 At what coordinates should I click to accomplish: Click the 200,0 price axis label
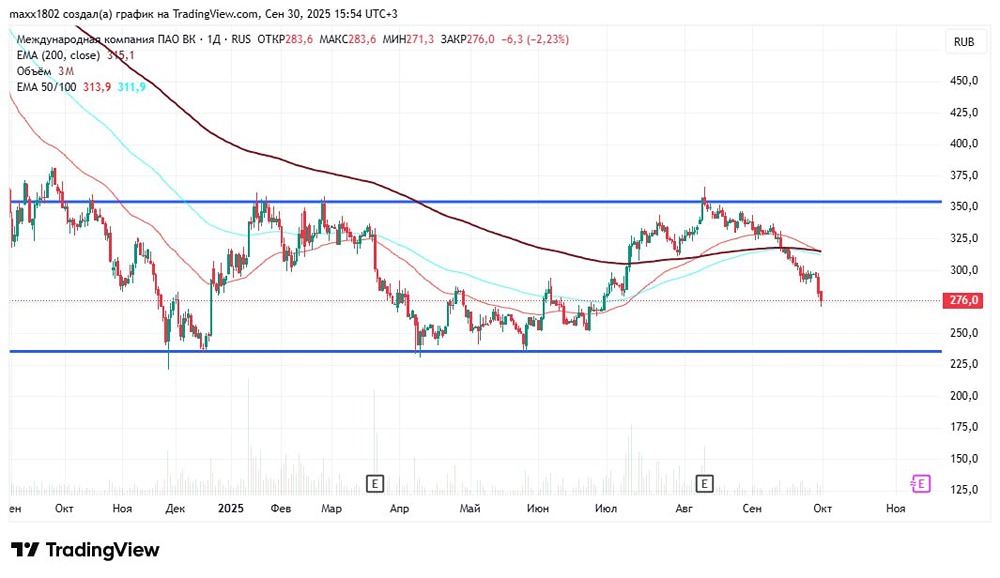click(964, 396)
